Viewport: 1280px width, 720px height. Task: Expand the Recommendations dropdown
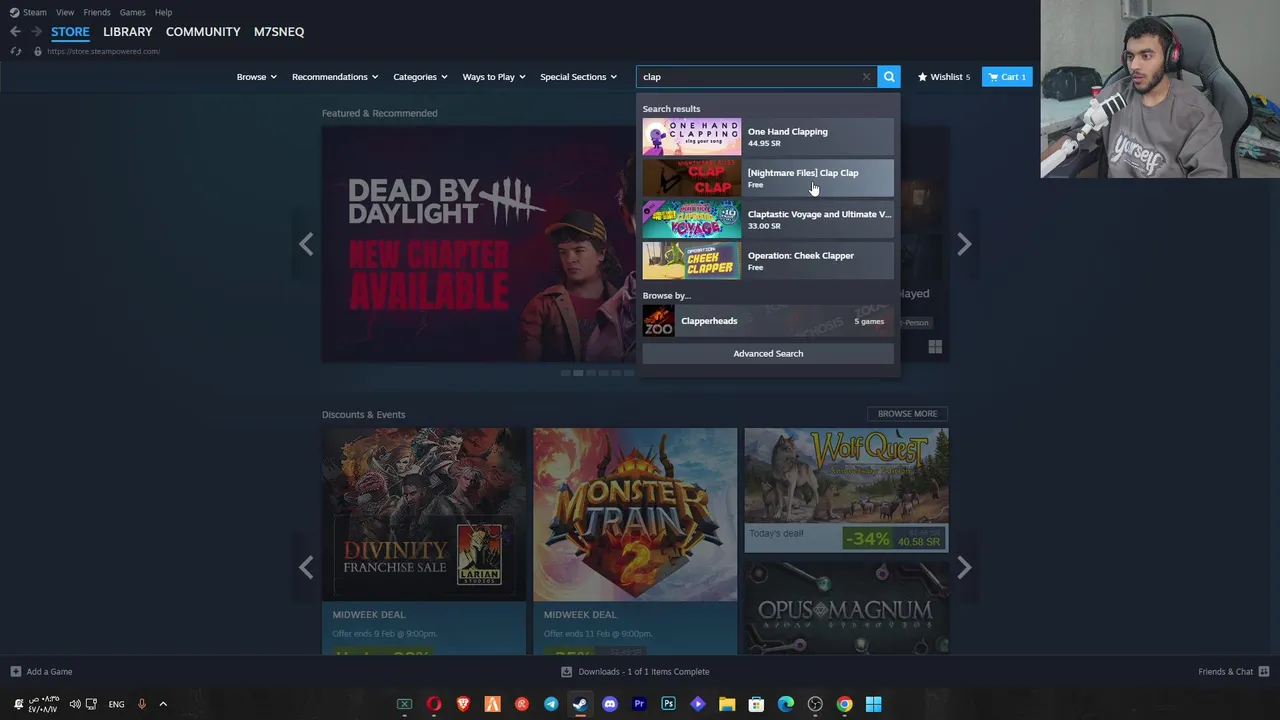coord(335,77)
